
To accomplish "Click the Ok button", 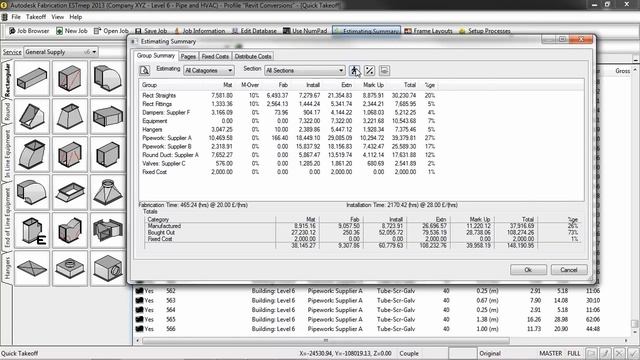I will [x=528, y=270].
